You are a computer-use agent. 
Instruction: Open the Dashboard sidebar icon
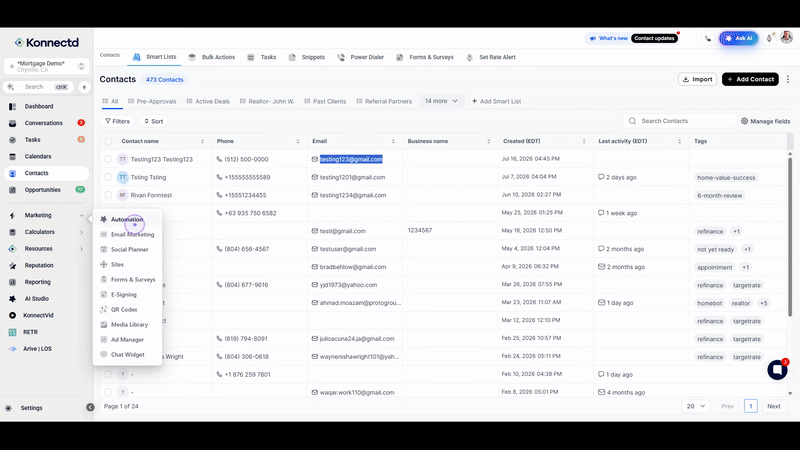12,107
